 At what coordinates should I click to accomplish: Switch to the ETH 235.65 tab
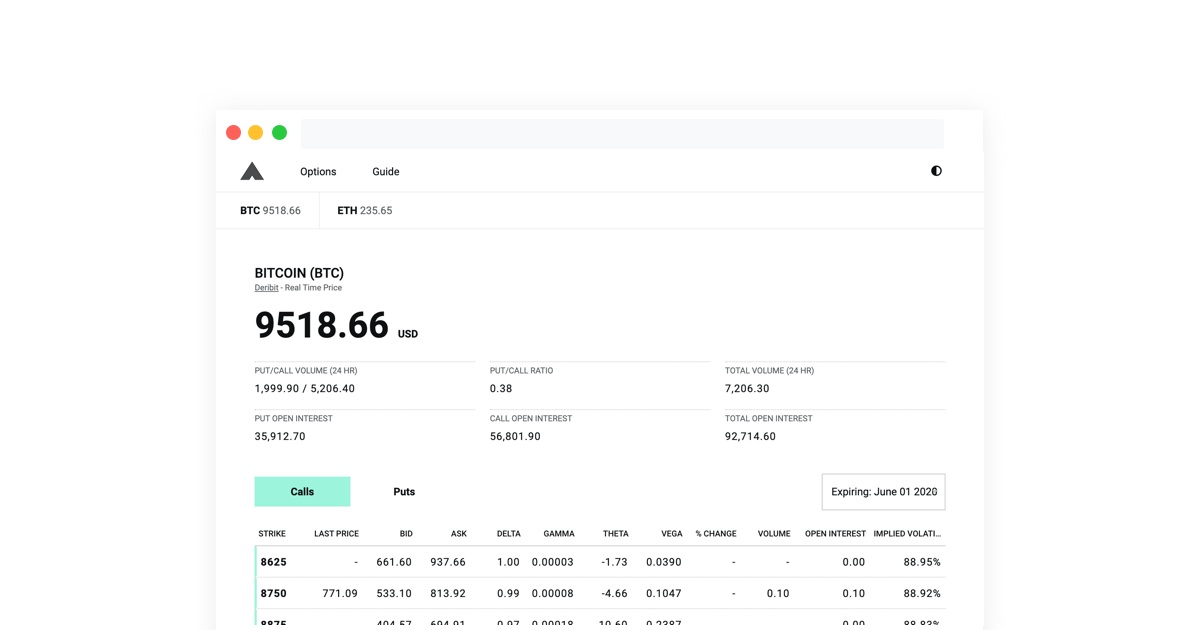click(365, 210)
